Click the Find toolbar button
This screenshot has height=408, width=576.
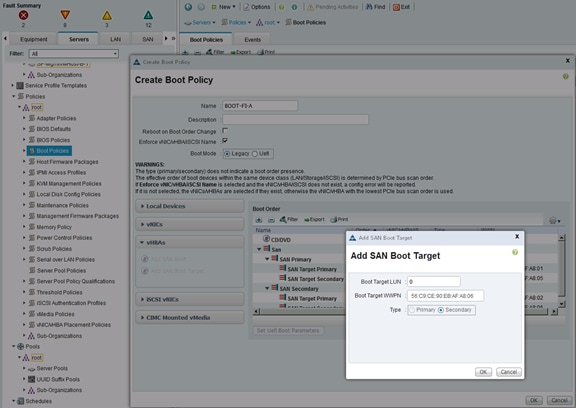[x=375, y=7]
